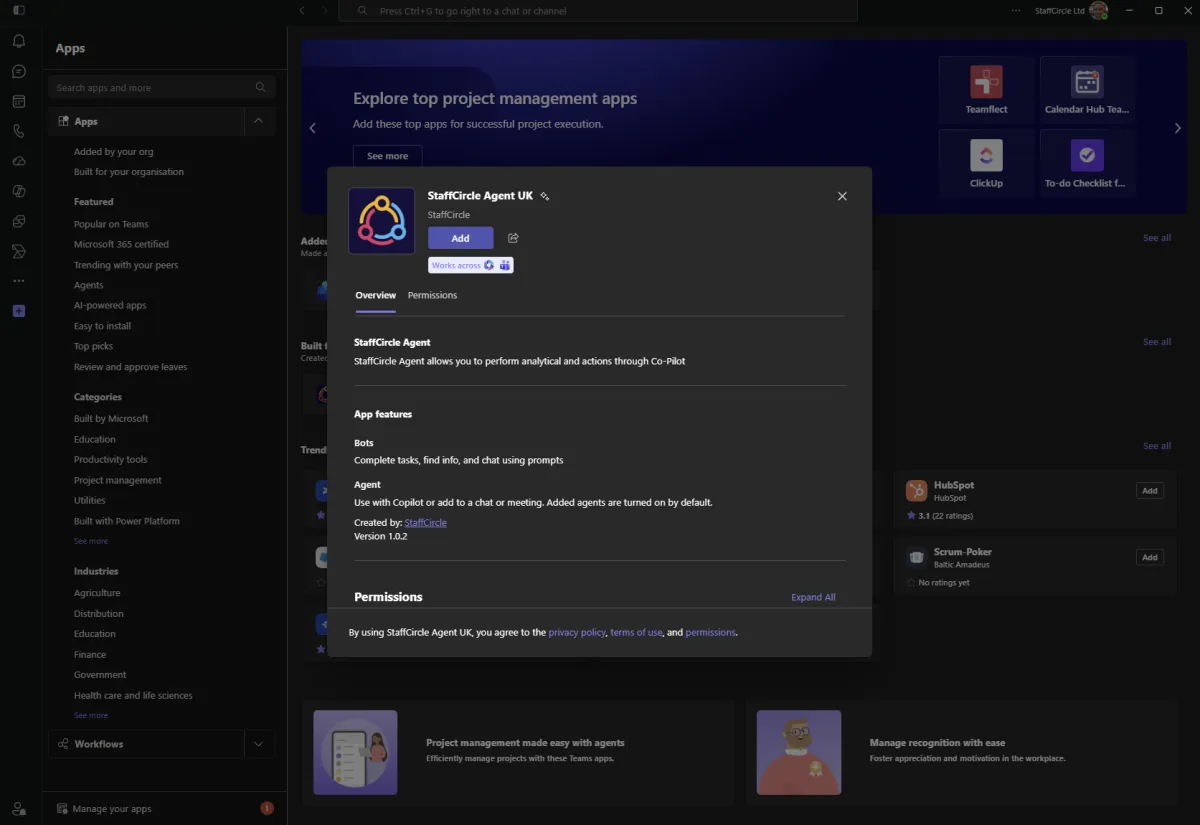This screenshot has height=825, width=1200.
Task: Select Project management category
Action: 117,480
